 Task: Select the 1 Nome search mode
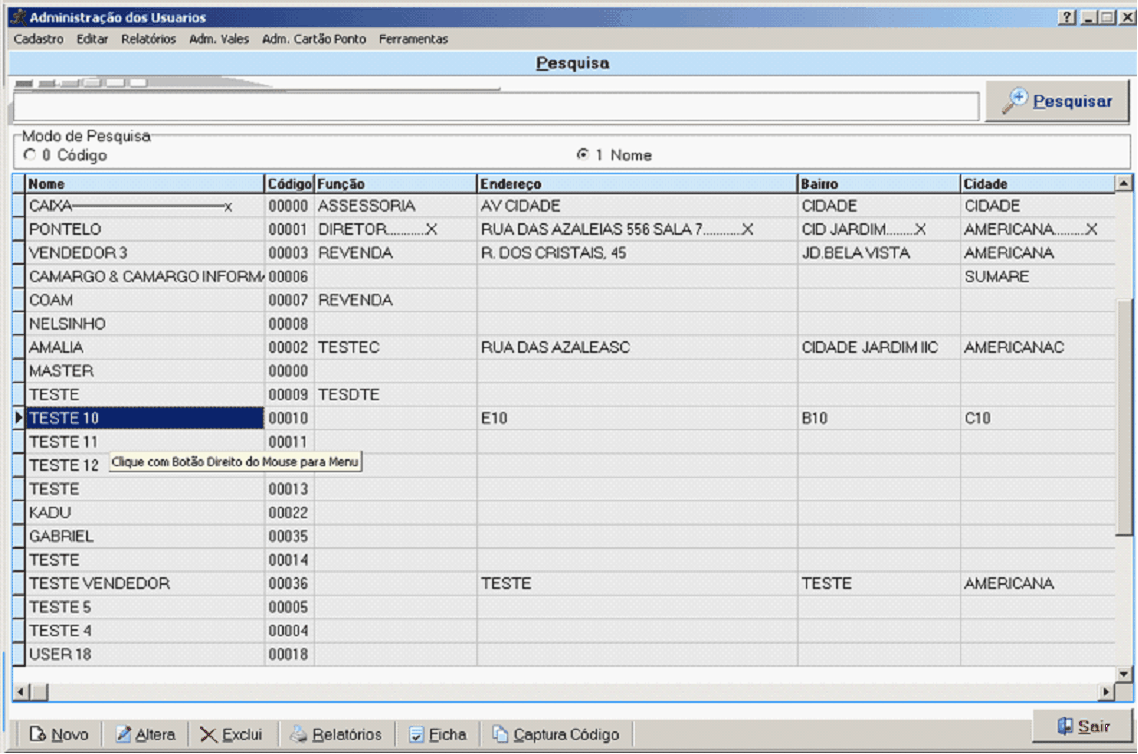coord(582,156)
